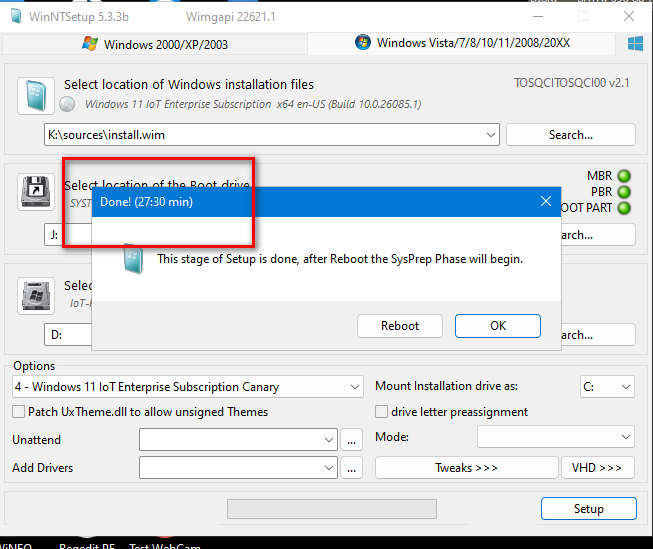Image resolution: width=653 pixels, height=549 pixels.
Task: Expand the Unattend combo box
Action: (238, 440)
